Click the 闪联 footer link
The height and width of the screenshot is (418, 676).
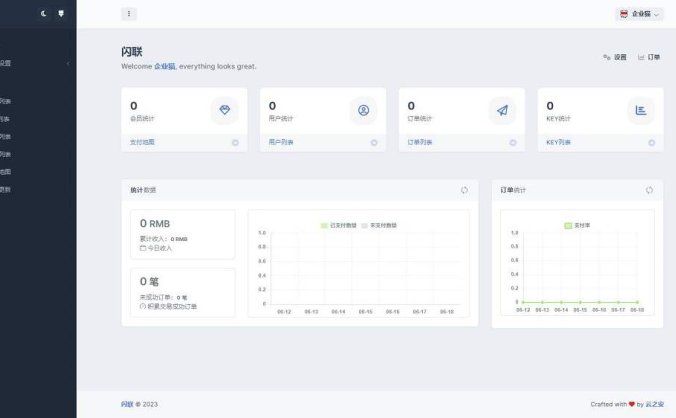click(x=127, y=404)
